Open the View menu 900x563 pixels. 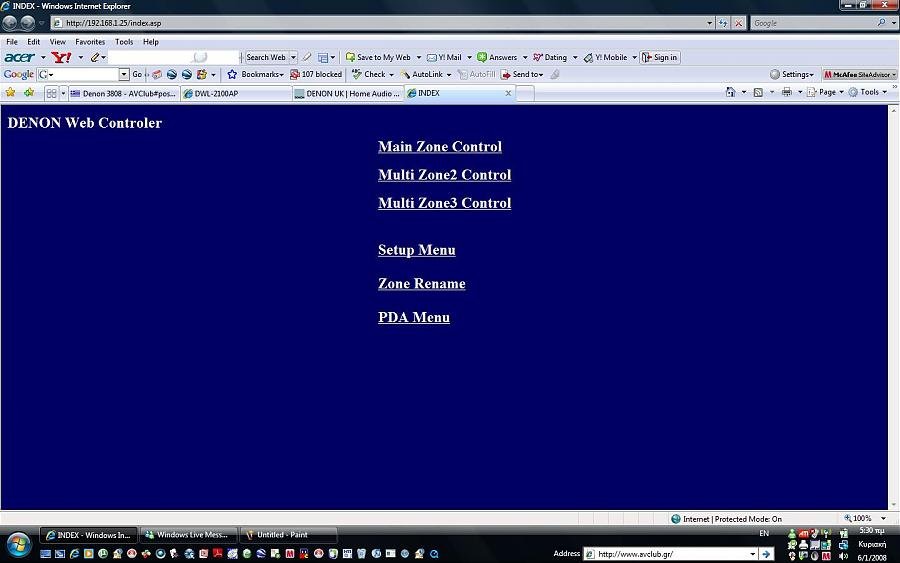57,42
